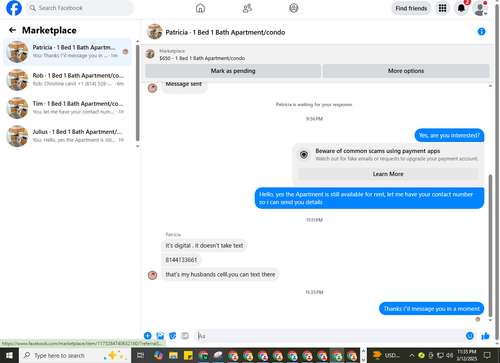Click the "Thanks i'll message you in a moment" bubble
This screenshot has width=500, height=363.
point(431,309)
